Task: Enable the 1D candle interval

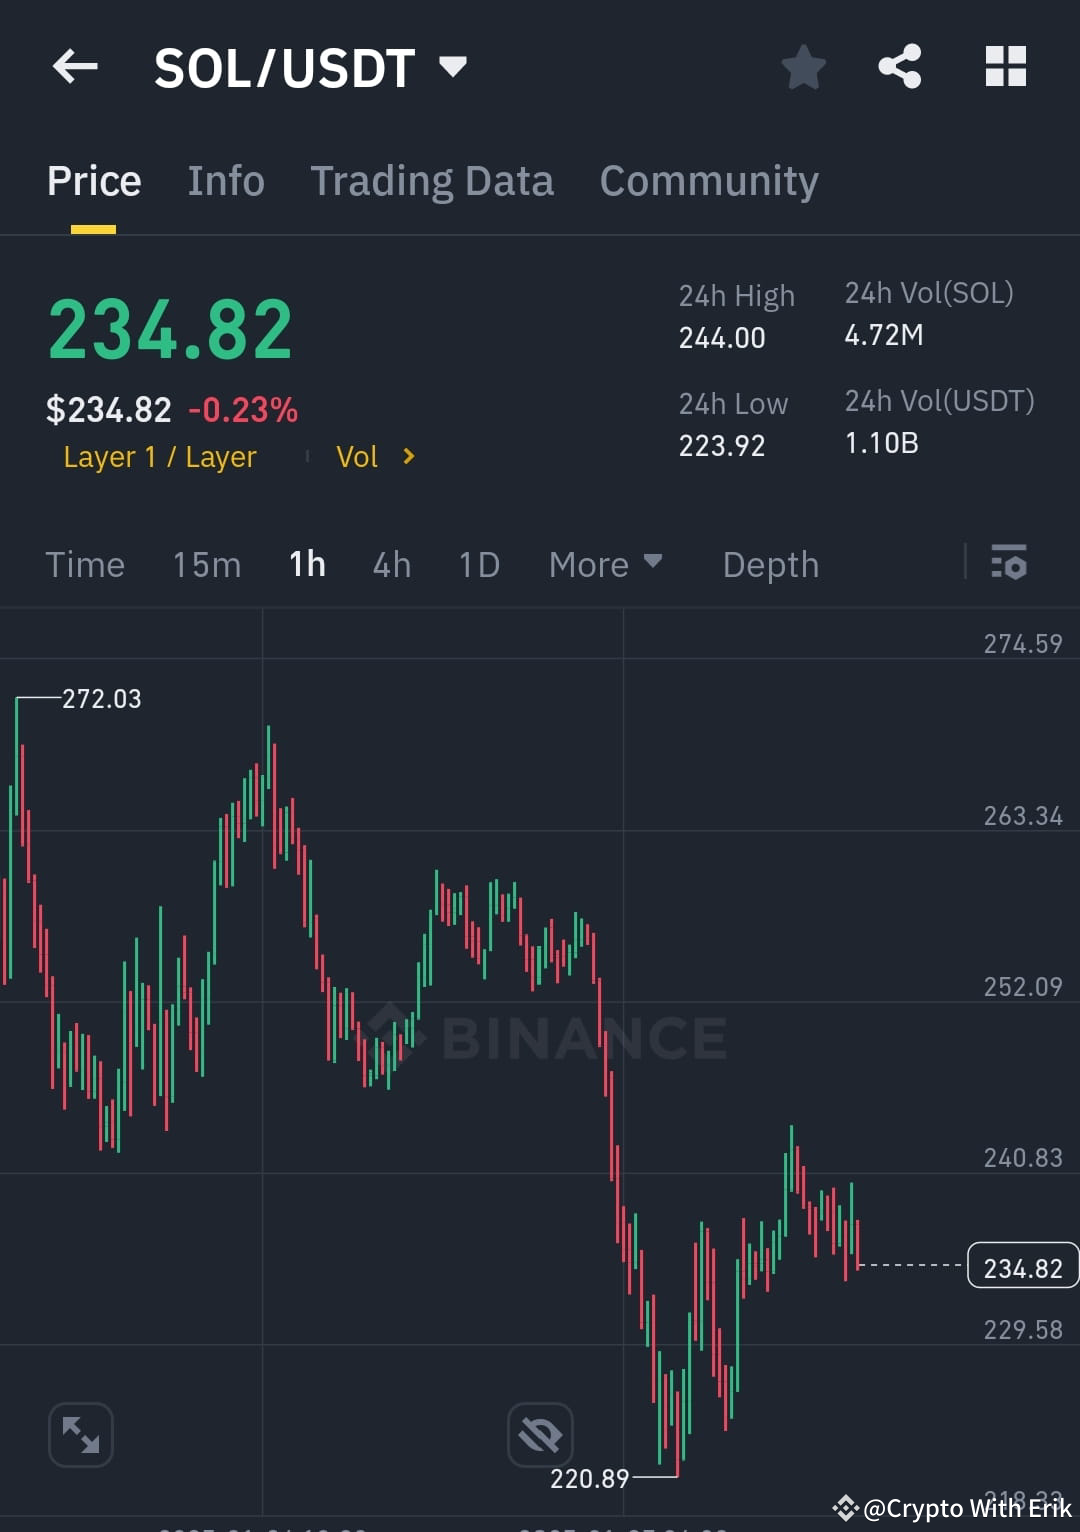Action: click(x=478, y=564)
